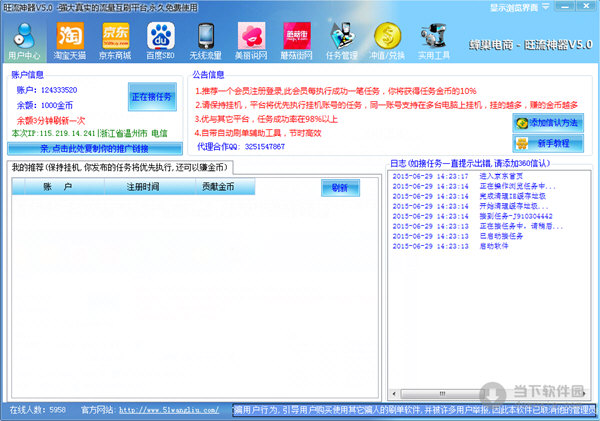Select log entry 进入京东首页
This screenshot has height=421, width=600.
coord(458,176)
